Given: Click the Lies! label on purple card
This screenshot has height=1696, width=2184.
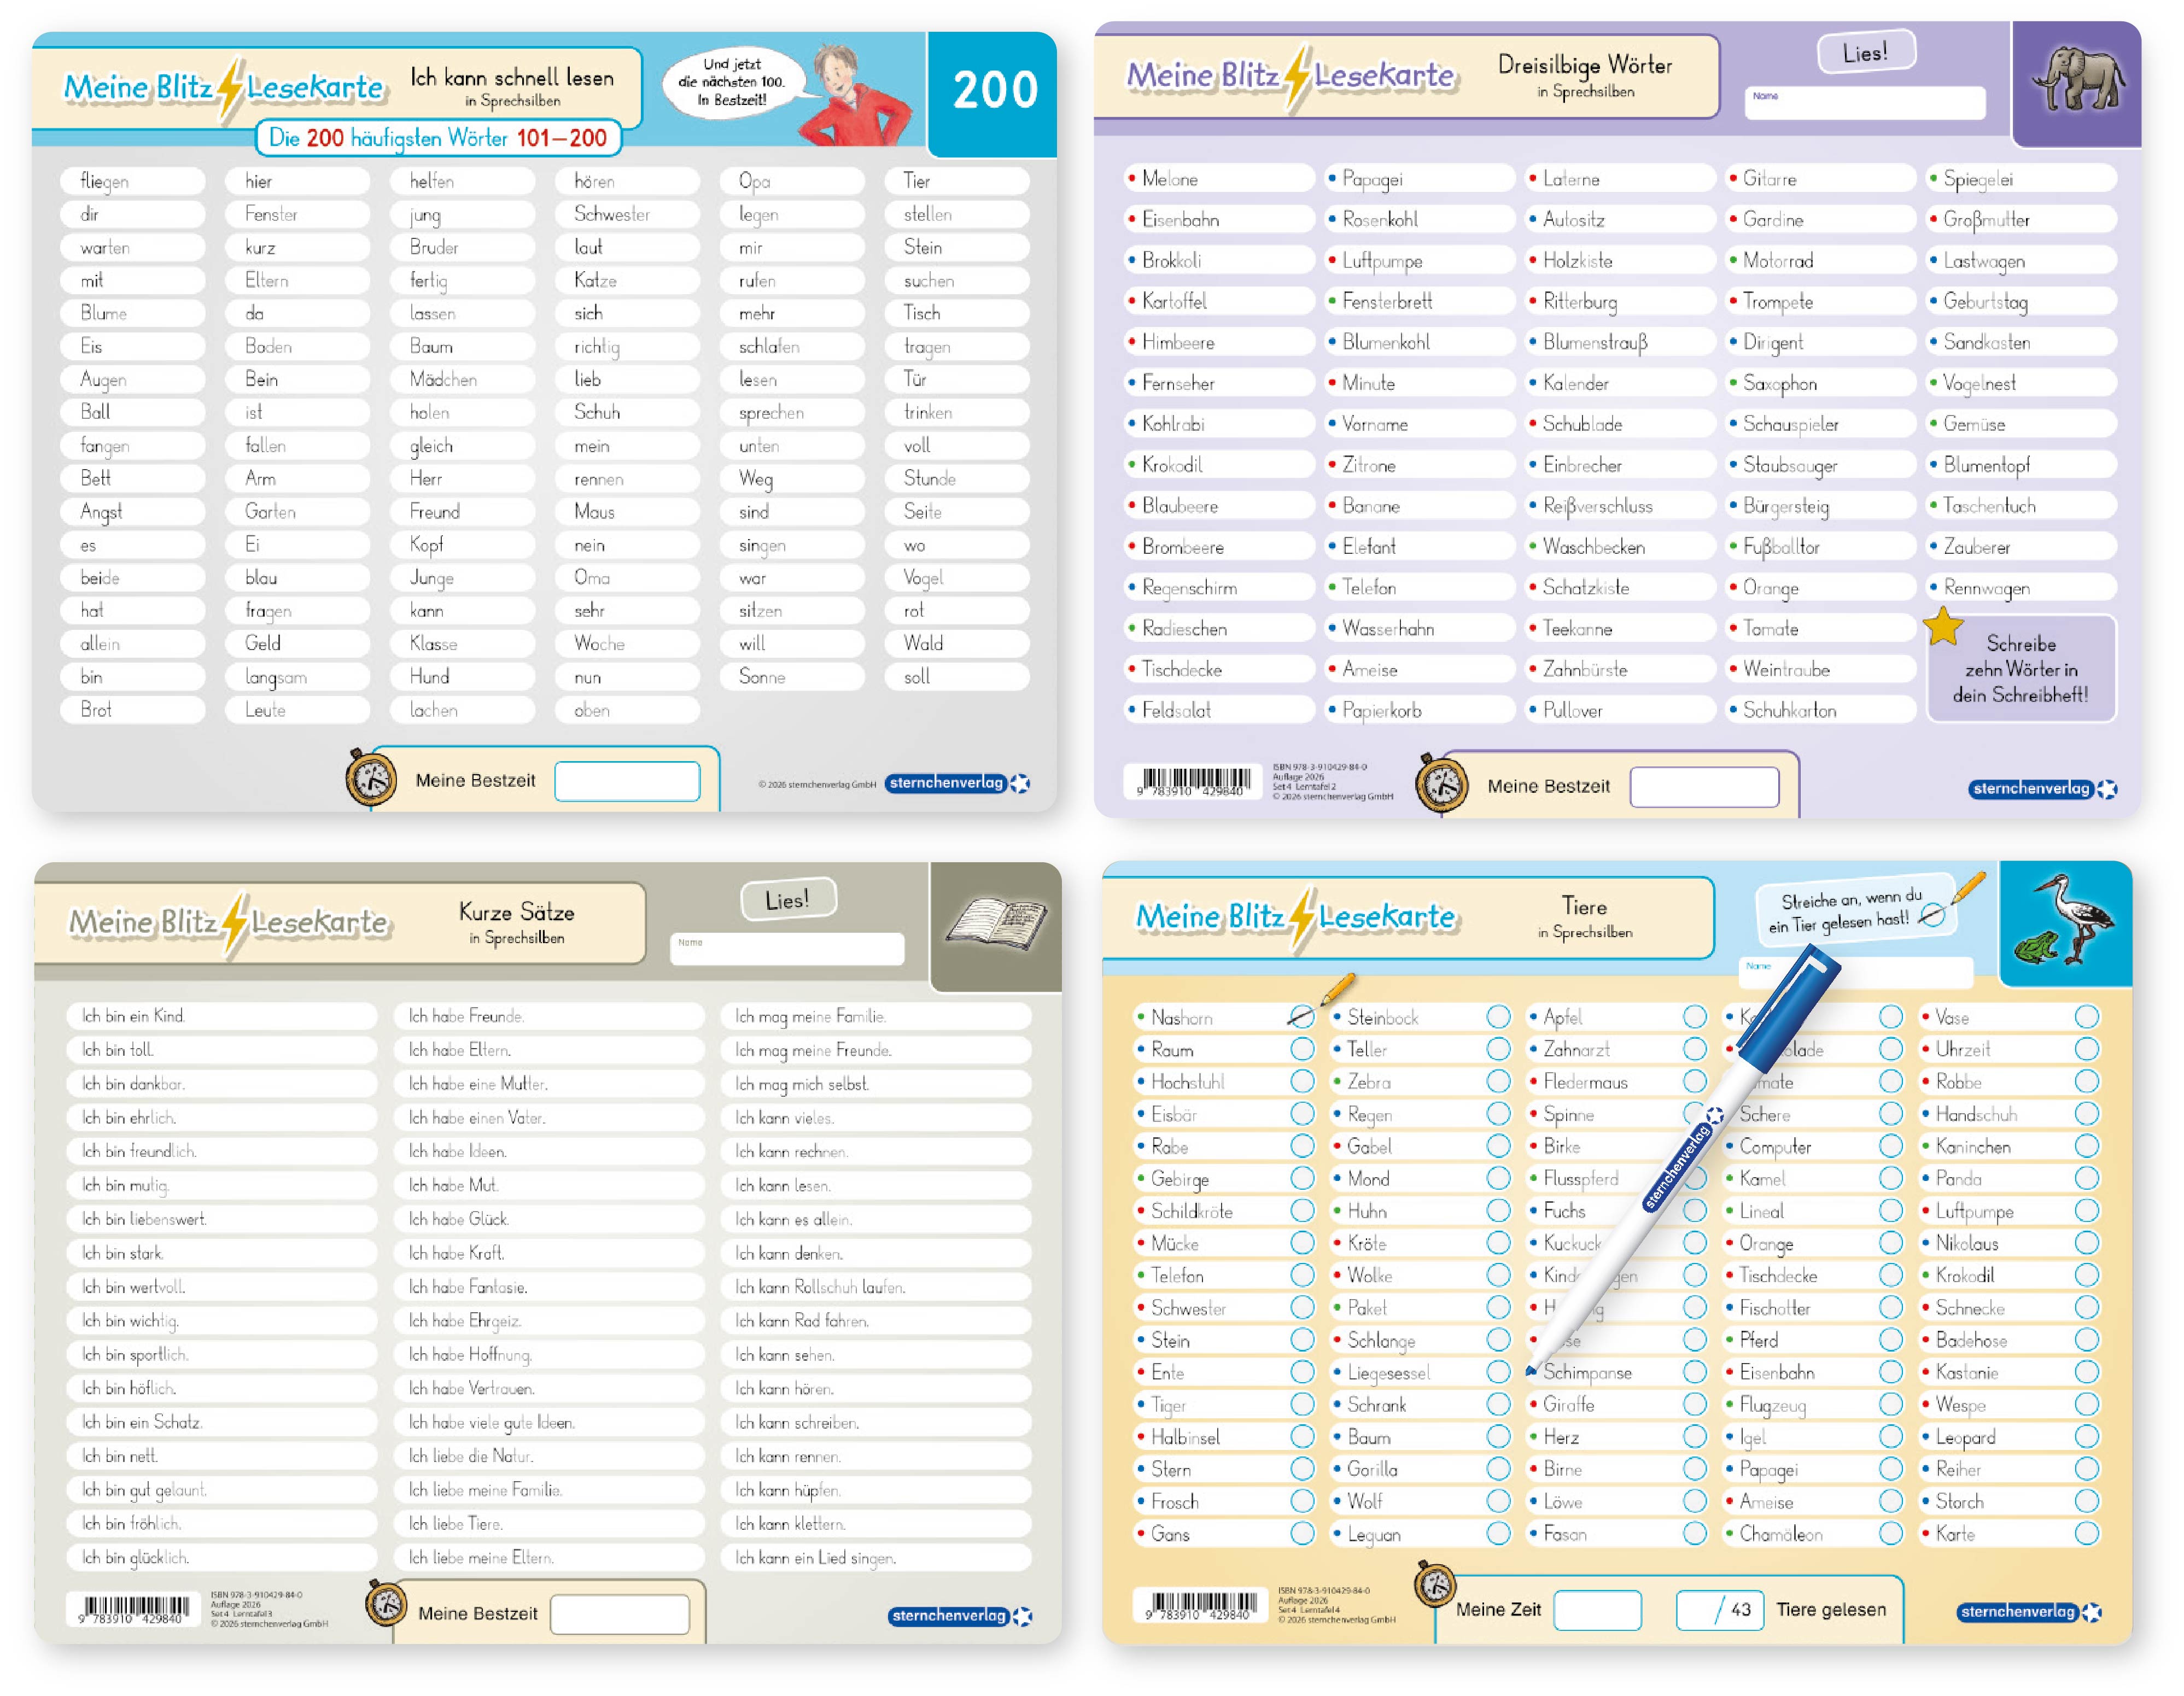Looking at the screenshot, I should coord(1865,52).
